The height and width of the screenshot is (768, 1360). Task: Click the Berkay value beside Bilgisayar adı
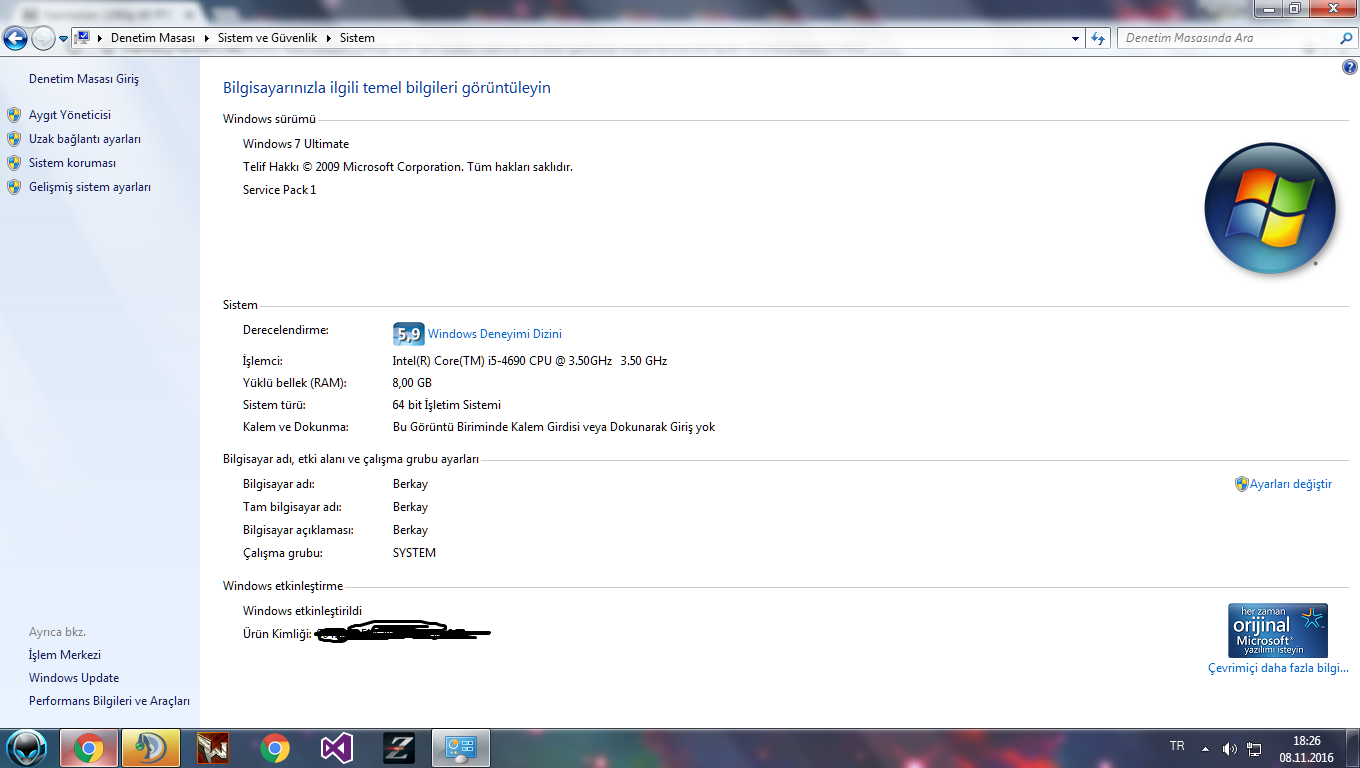pos(410,484)
